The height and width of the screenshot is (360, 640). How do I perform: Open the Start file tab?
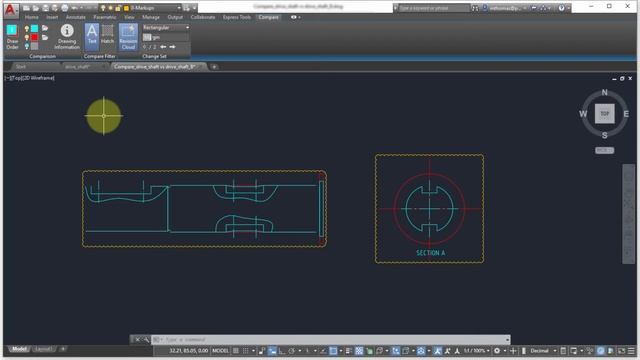coord(21,67)
